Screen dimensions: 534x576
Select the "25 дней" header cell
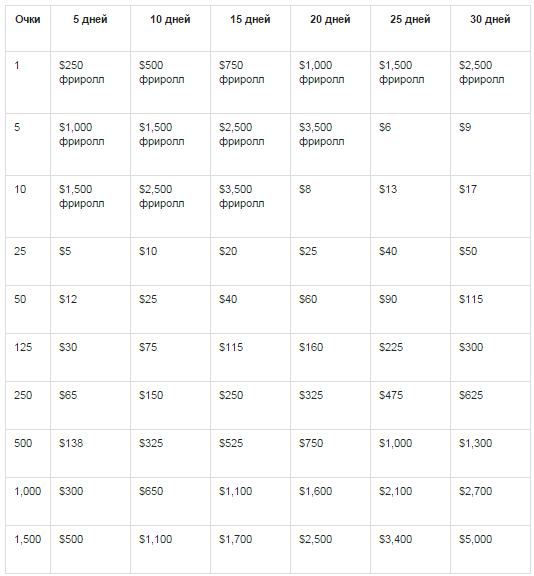point(411,29)
